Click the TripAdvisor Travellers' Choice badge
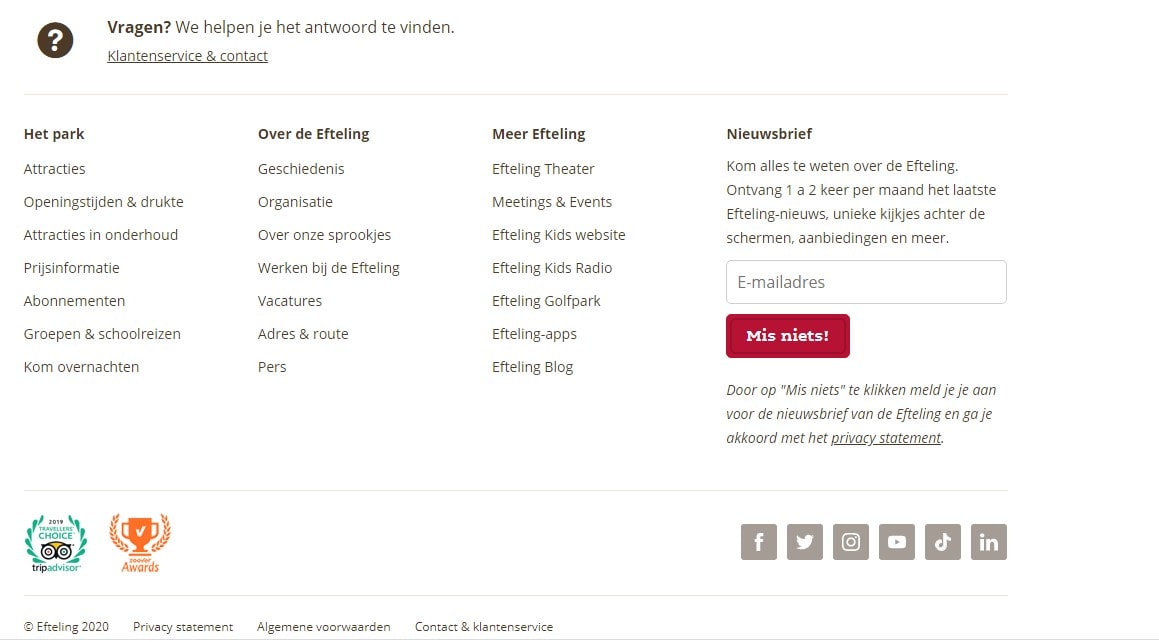Viewport: 1159px width, 642px height. pos(56,544)
